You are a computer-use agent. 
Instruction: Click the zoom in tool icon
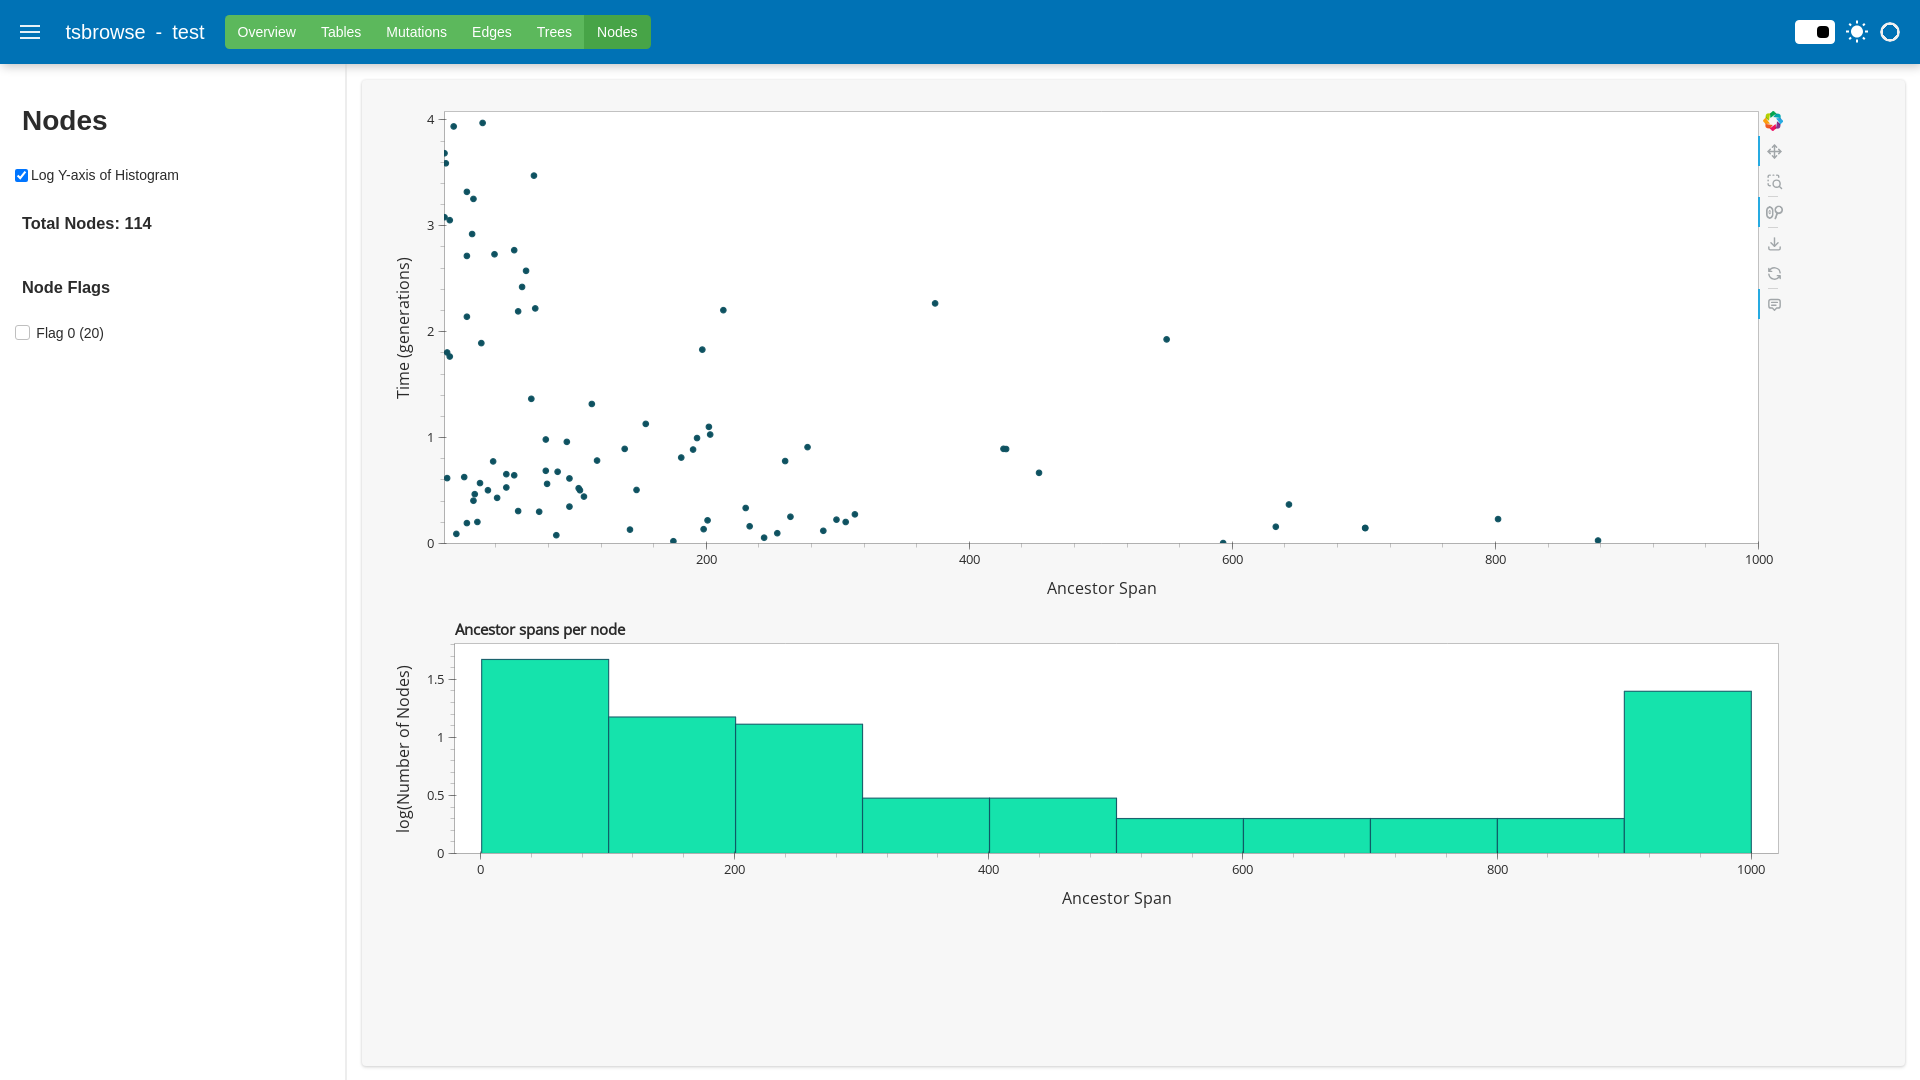[x=1774, y=182]
